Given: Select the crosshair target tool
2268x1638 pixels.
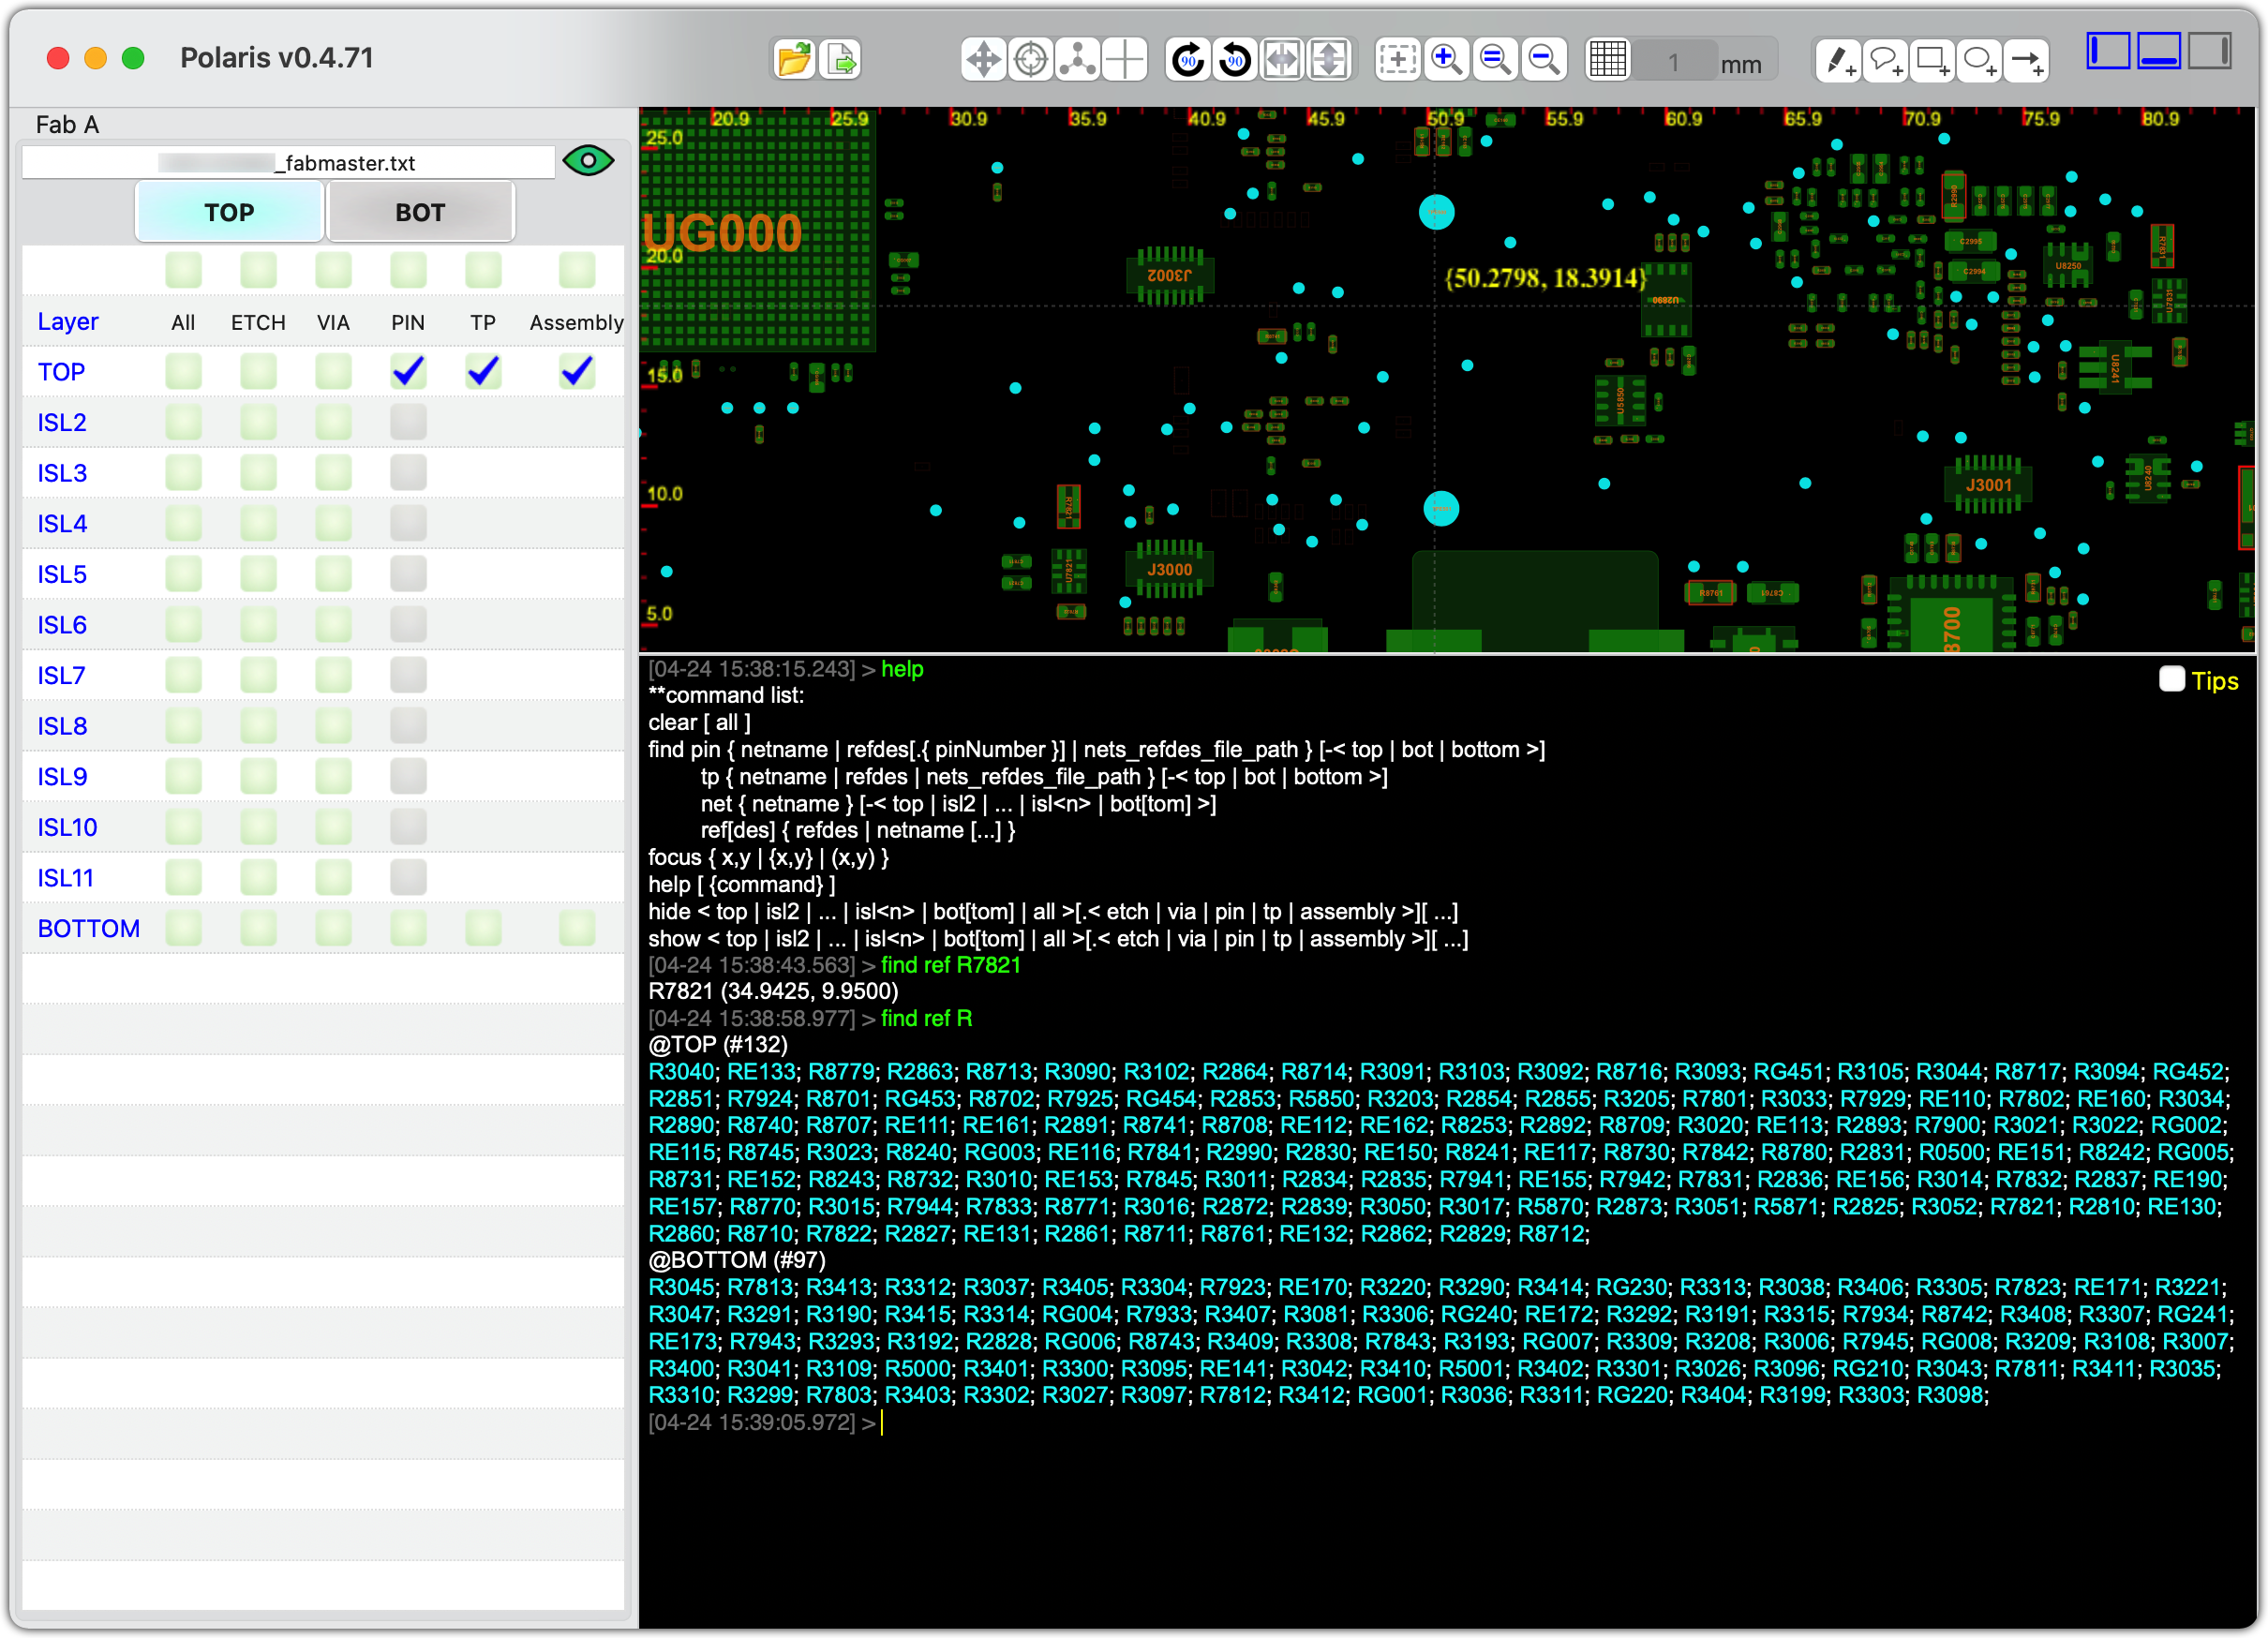Looking at the screenshot, I should pos(1030,60).
